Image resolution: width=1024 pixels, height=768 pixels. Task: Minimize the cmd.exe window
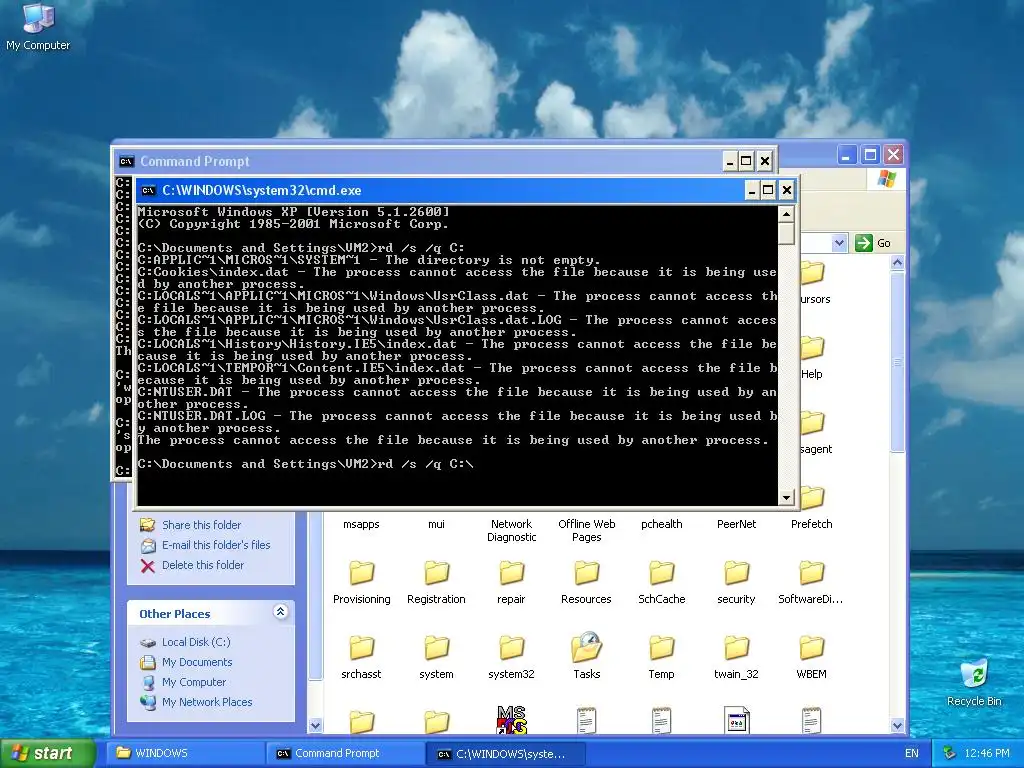pyautogui.click(x=751, y=191)
